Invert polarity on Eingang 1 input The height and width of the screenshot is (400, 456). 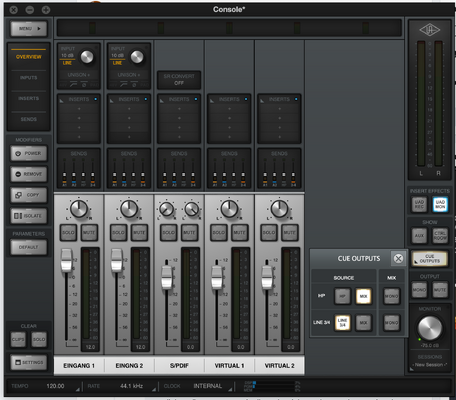(x=84, y=85)
